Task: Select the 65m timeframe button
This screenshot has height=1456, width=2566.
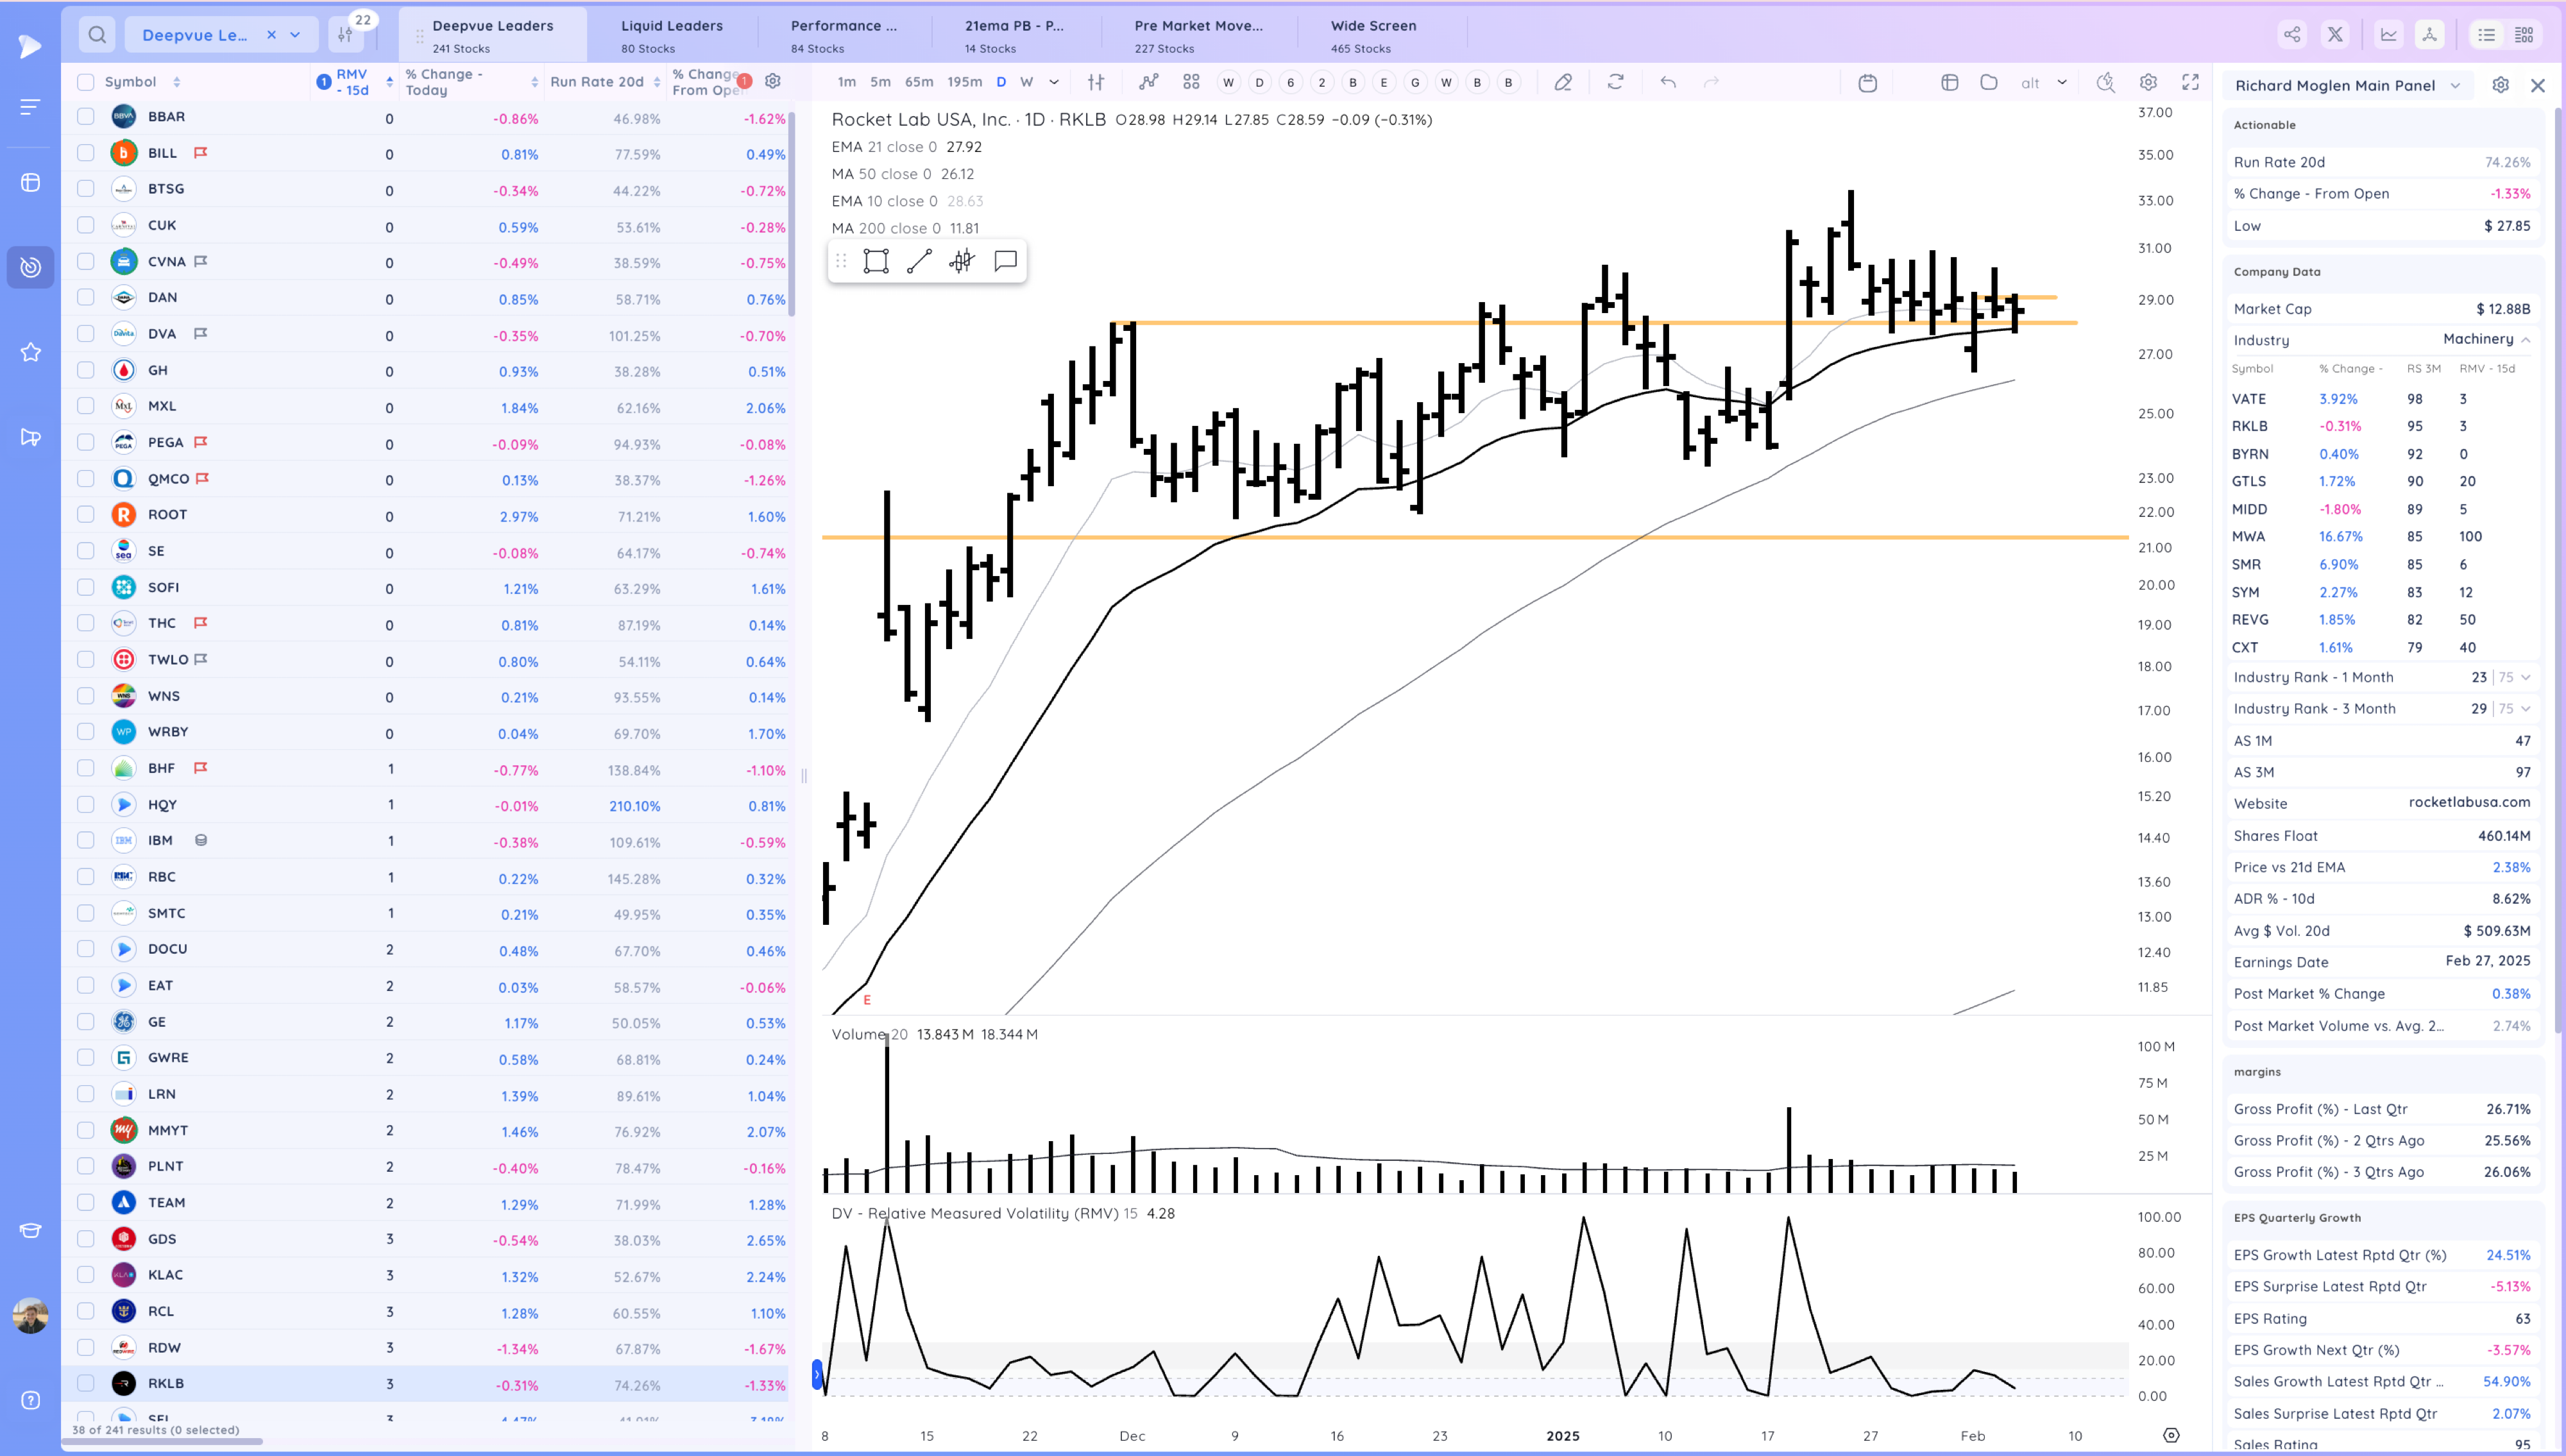Action: (x=918, y=83)
